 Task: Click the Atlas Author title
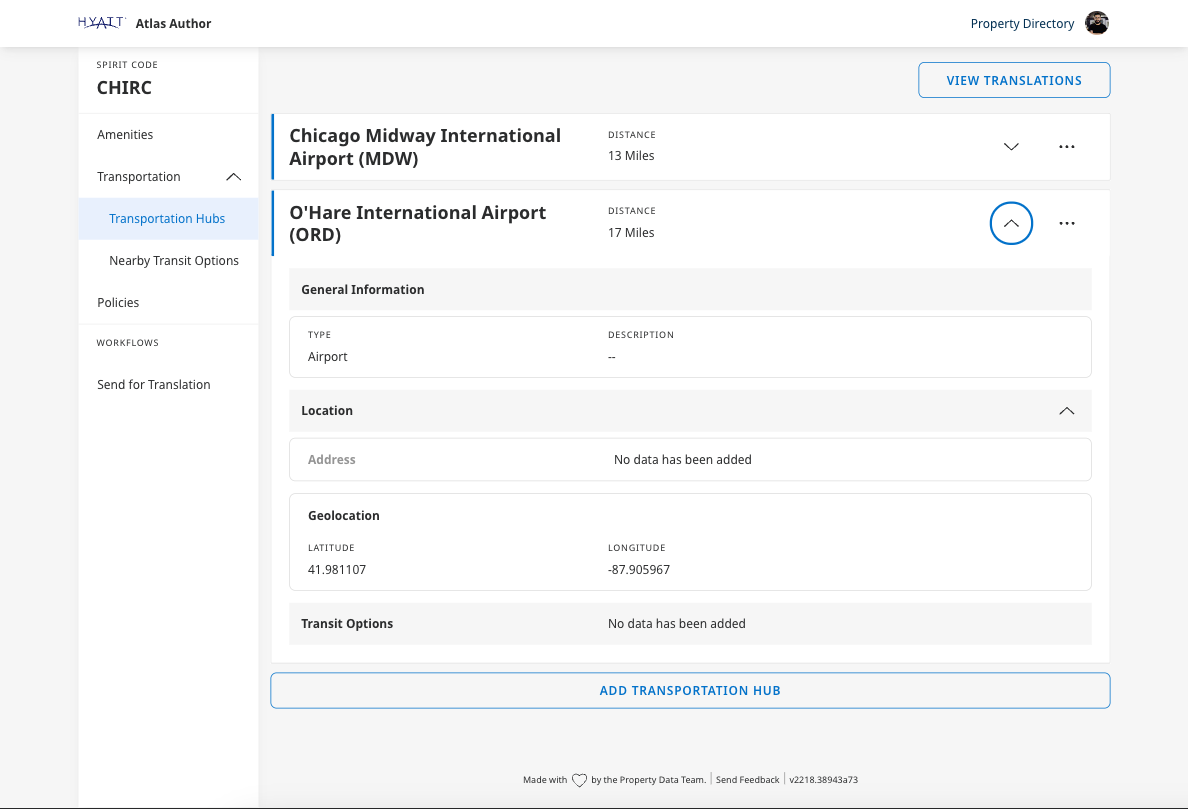[174, 23]
